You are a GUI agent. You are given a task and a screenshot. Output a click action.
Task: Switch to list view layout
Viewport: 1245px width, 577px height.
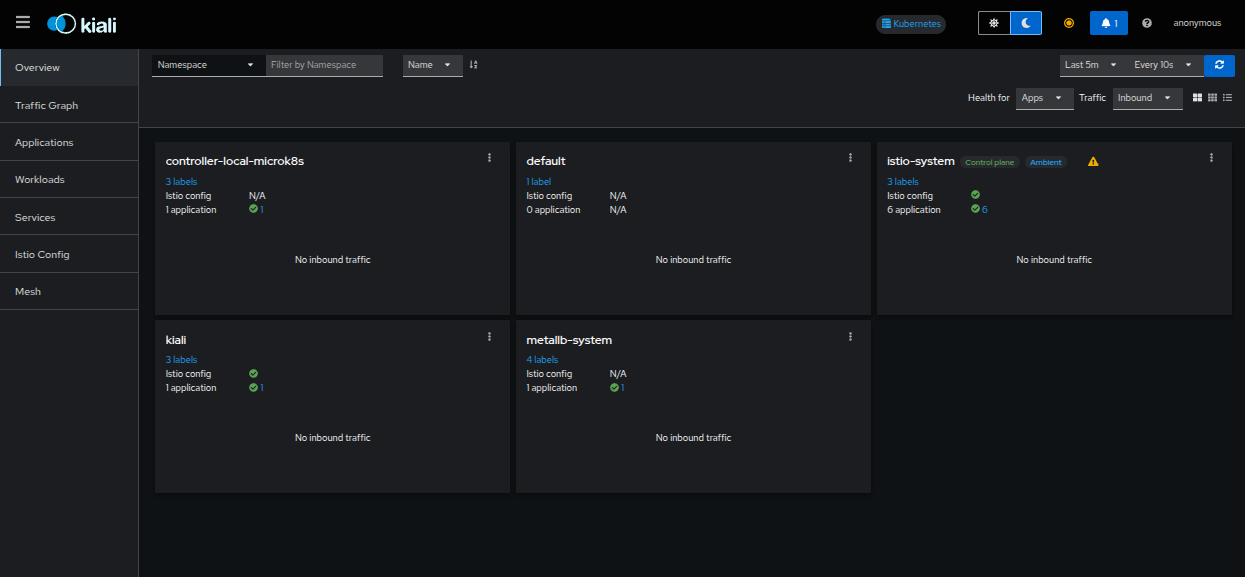[x=1227, y=98]
